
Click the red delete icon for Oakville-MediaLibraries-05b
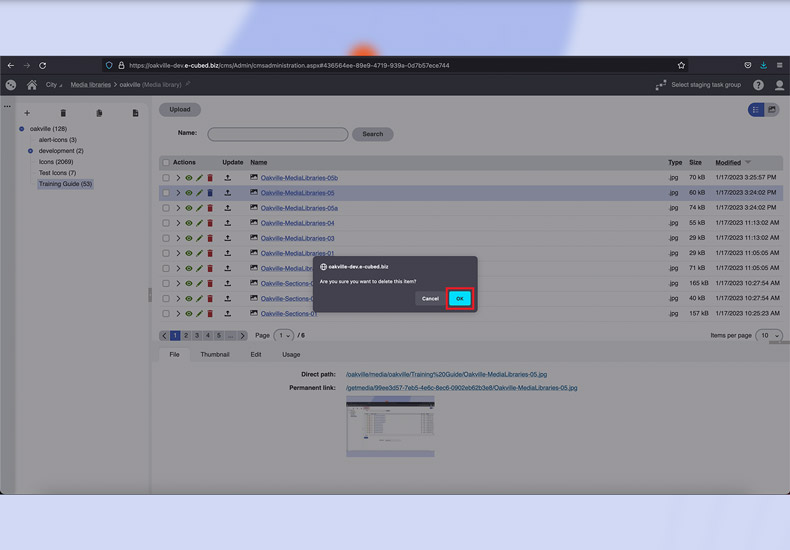(210, 178)
